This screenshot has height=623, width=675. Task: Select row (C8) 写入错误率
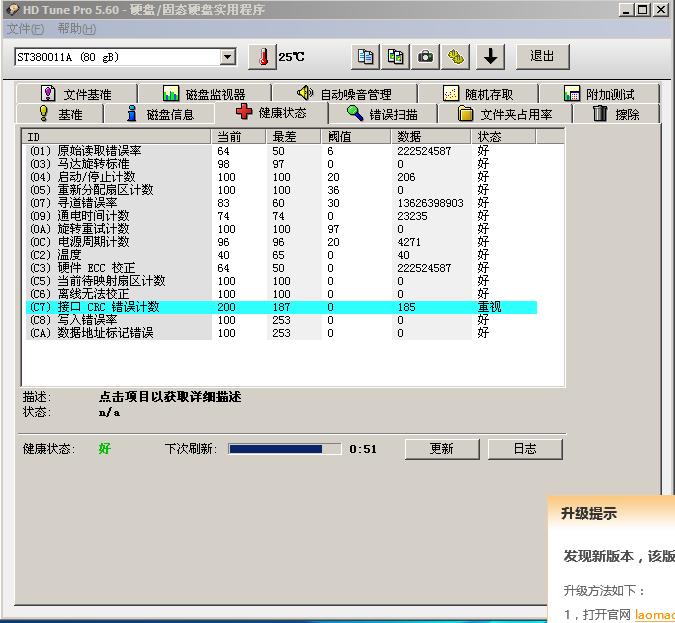pos(282,320)
